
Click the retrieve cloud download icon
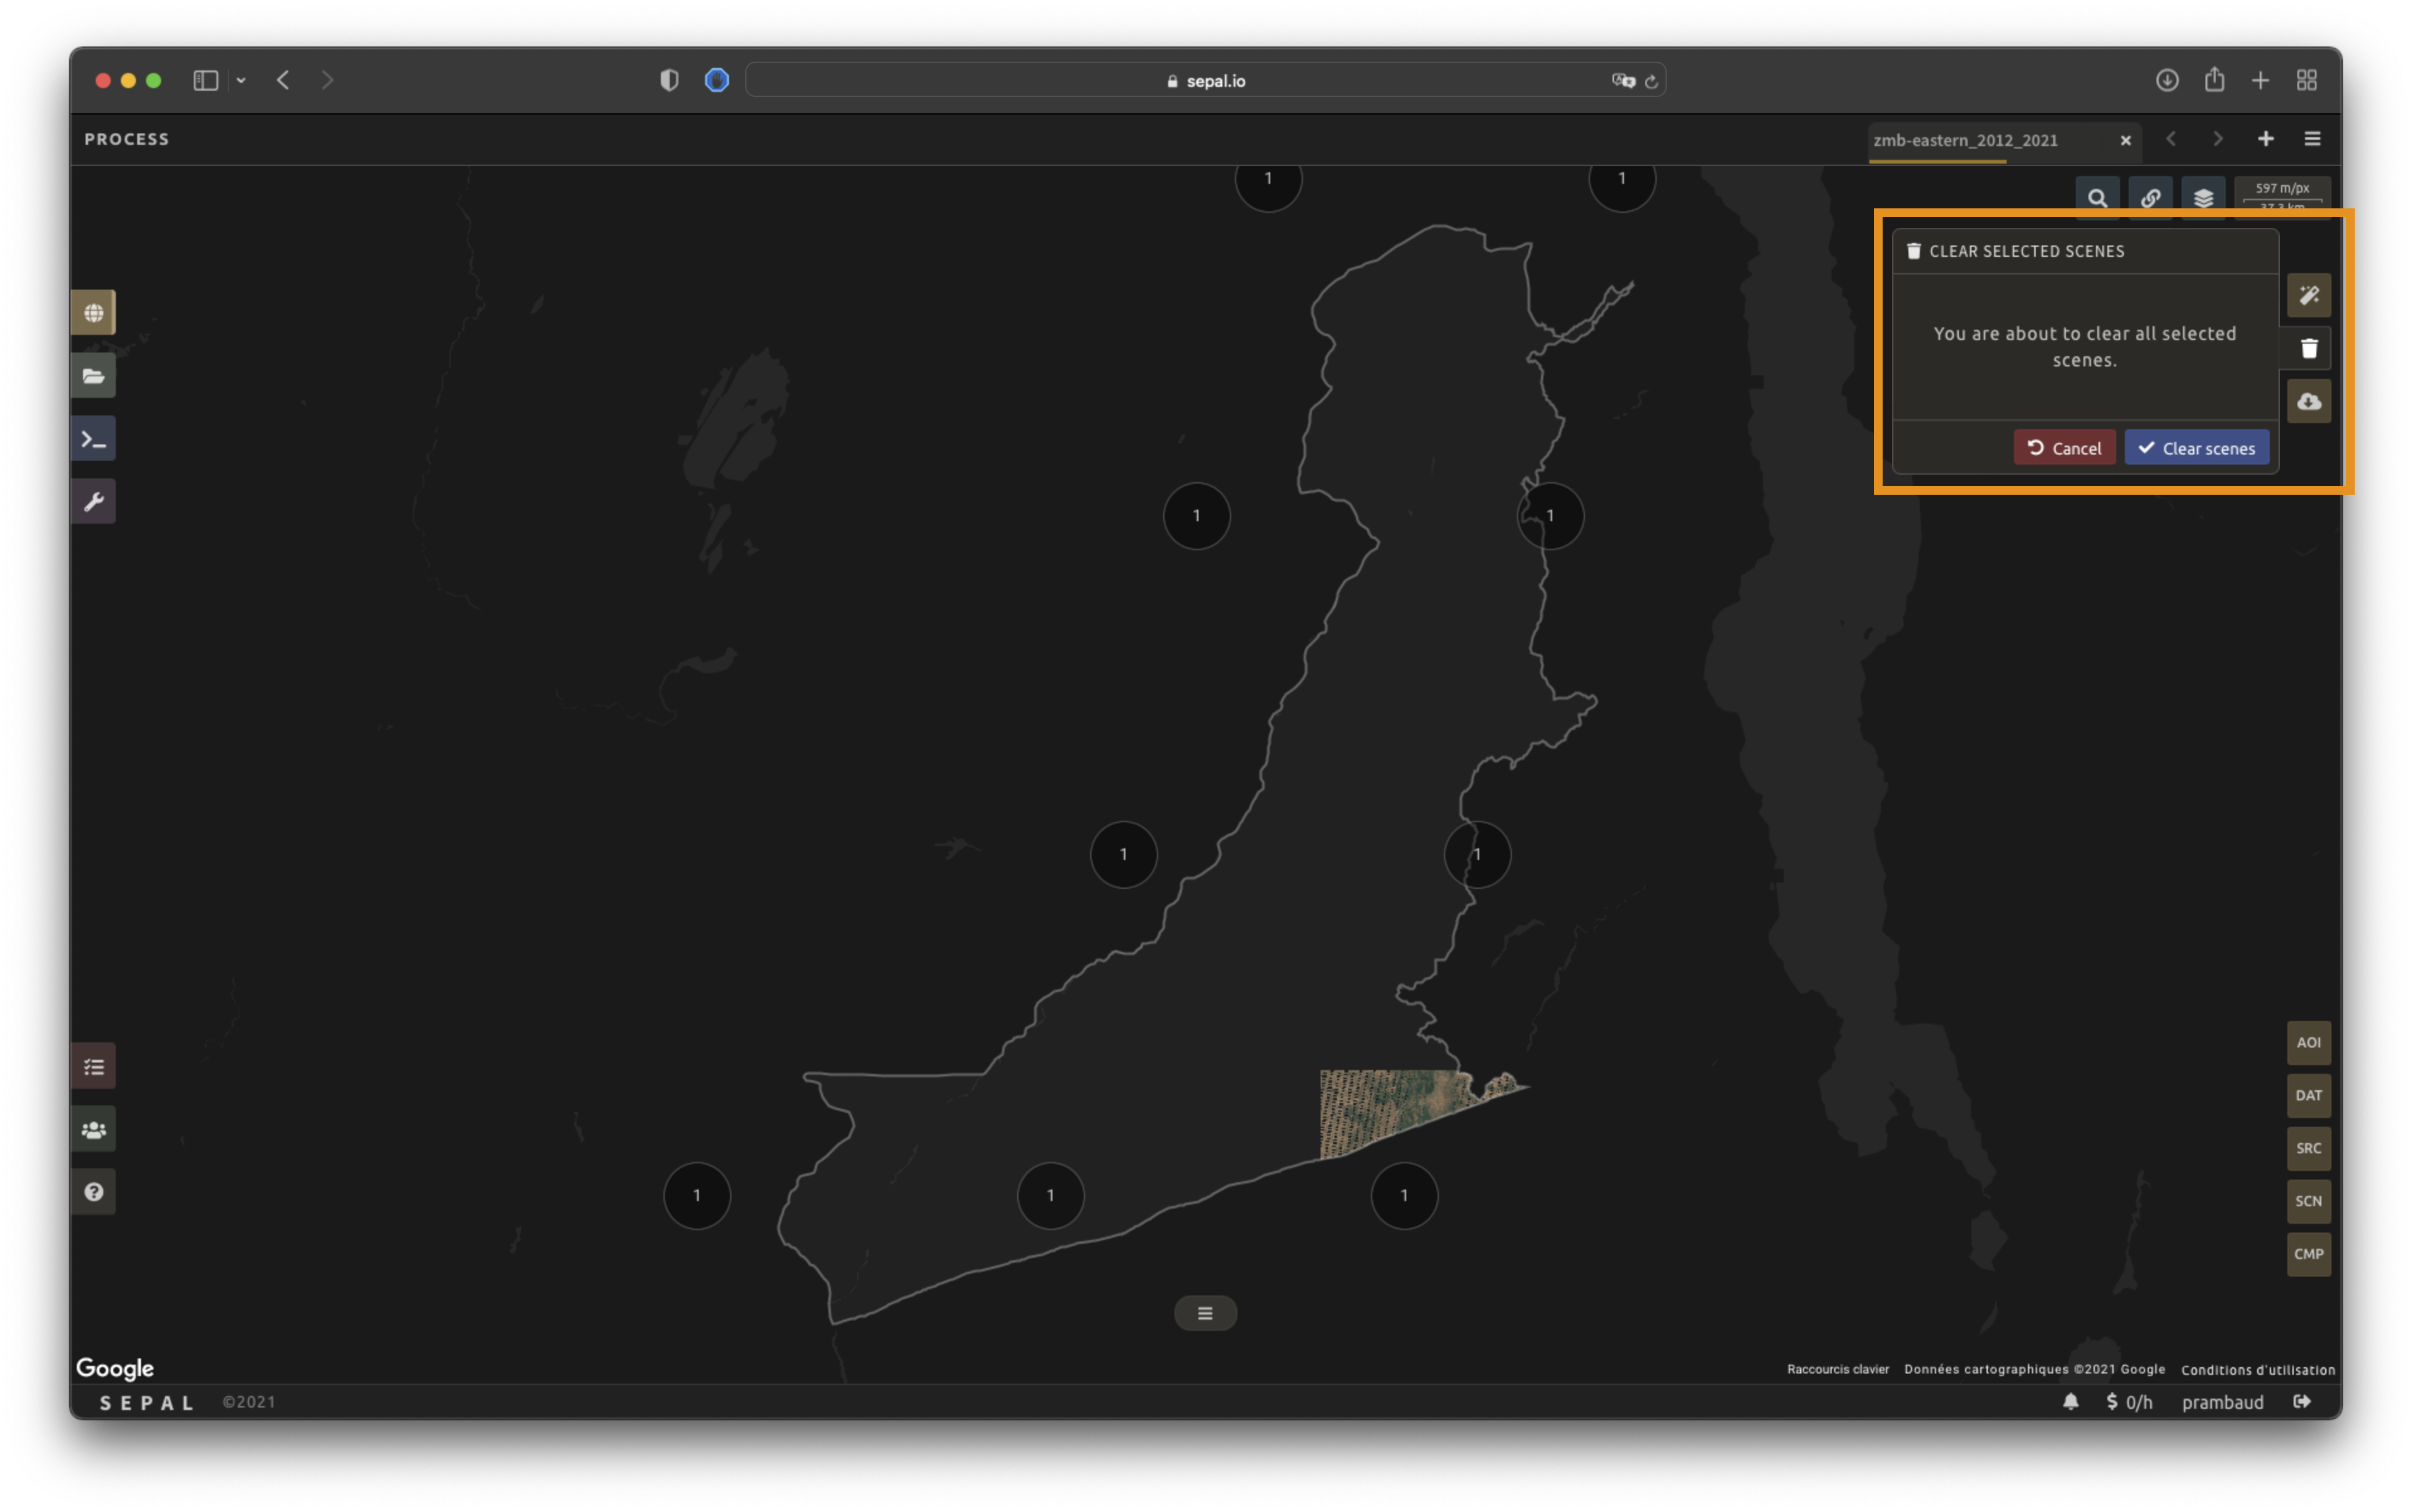tap(2308, 402)
